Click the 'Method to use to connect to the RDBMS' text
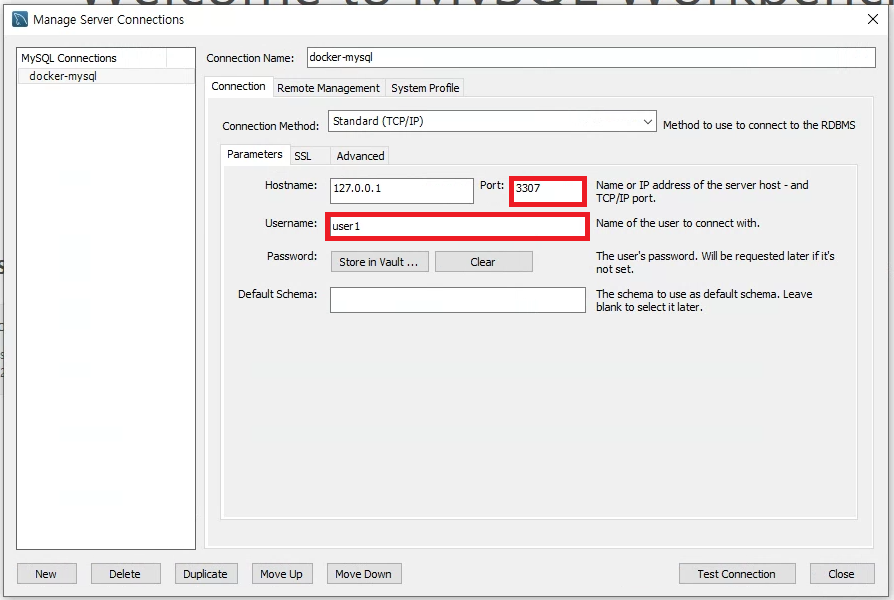Image resolution: width=894 pixels, height=600 pixels. (x=759, y=125)
